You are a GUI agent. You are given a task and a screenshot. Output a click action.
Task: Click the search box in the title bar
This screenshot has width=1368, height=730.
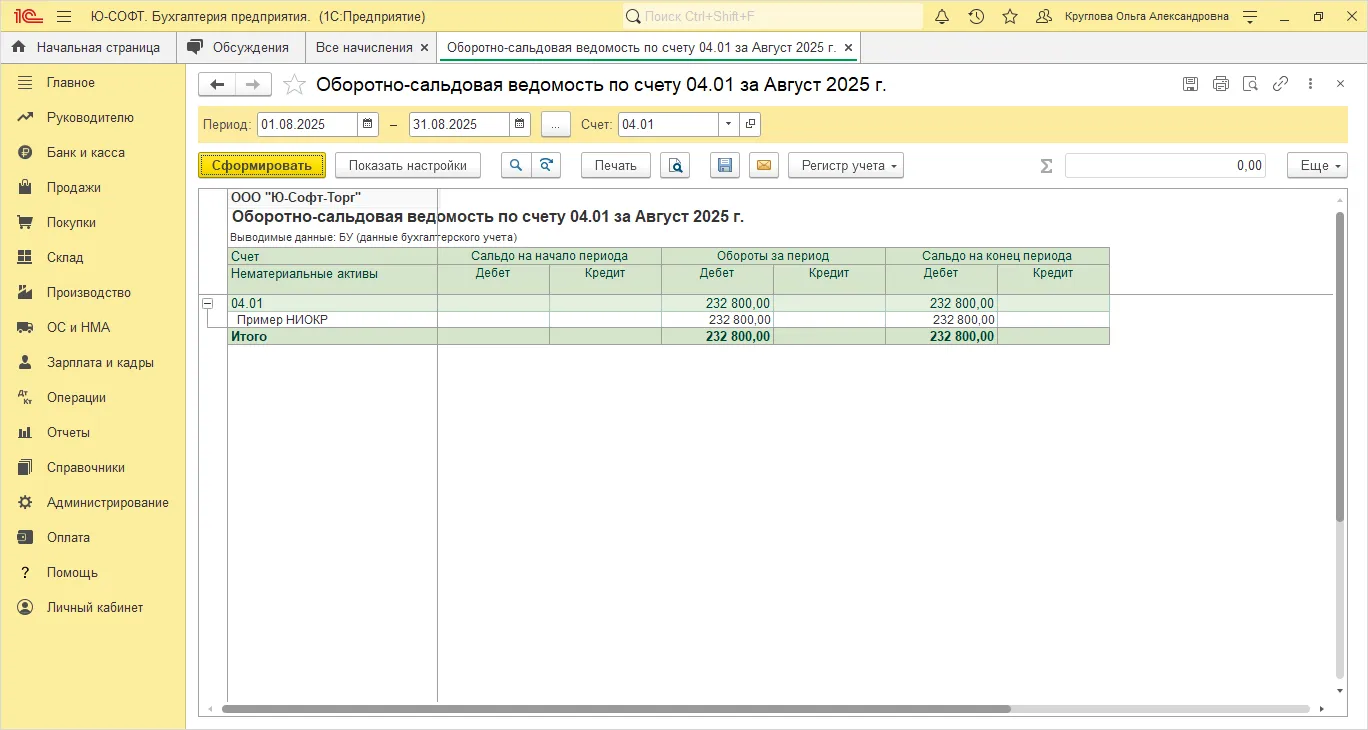[x=772, y=16]
